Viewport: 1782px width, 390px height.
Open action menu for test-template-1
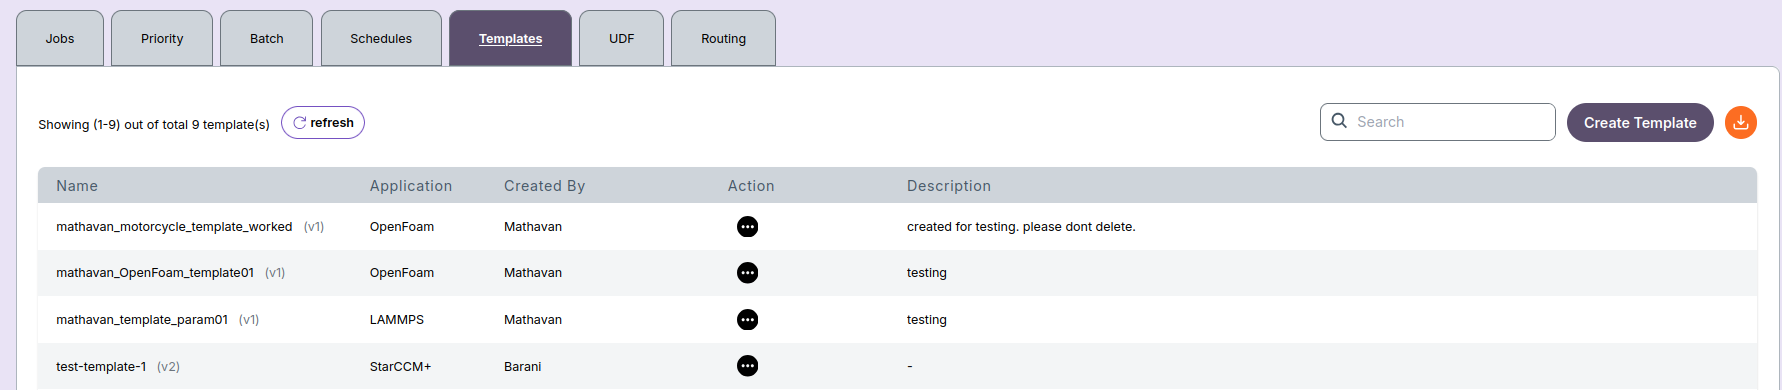point(747,366)
